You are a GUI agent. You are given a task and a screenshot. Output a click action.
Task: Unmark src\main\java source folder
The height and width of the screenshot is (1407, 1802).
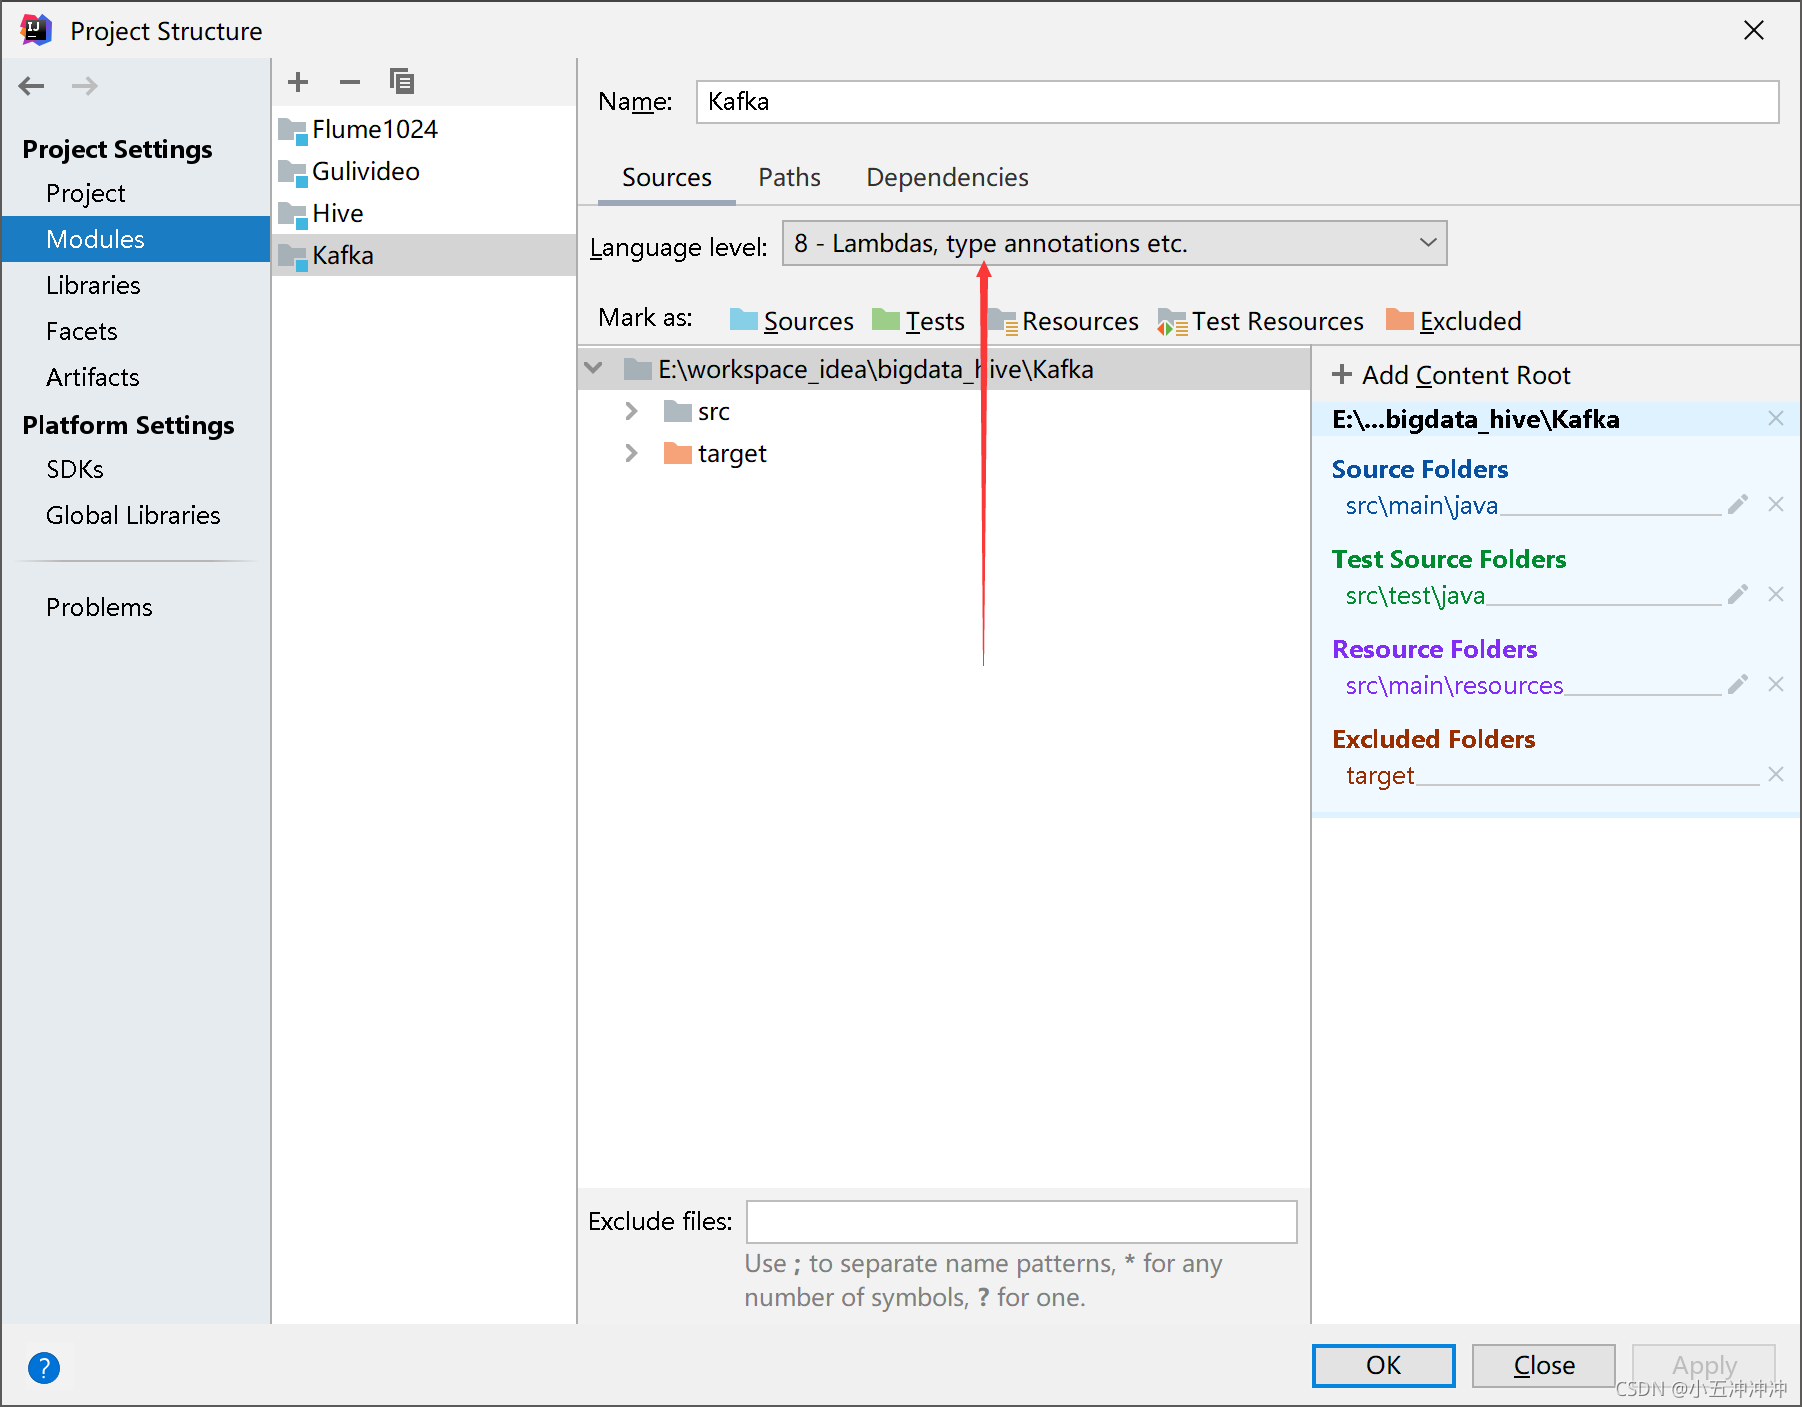click(x=1776, y=504)
